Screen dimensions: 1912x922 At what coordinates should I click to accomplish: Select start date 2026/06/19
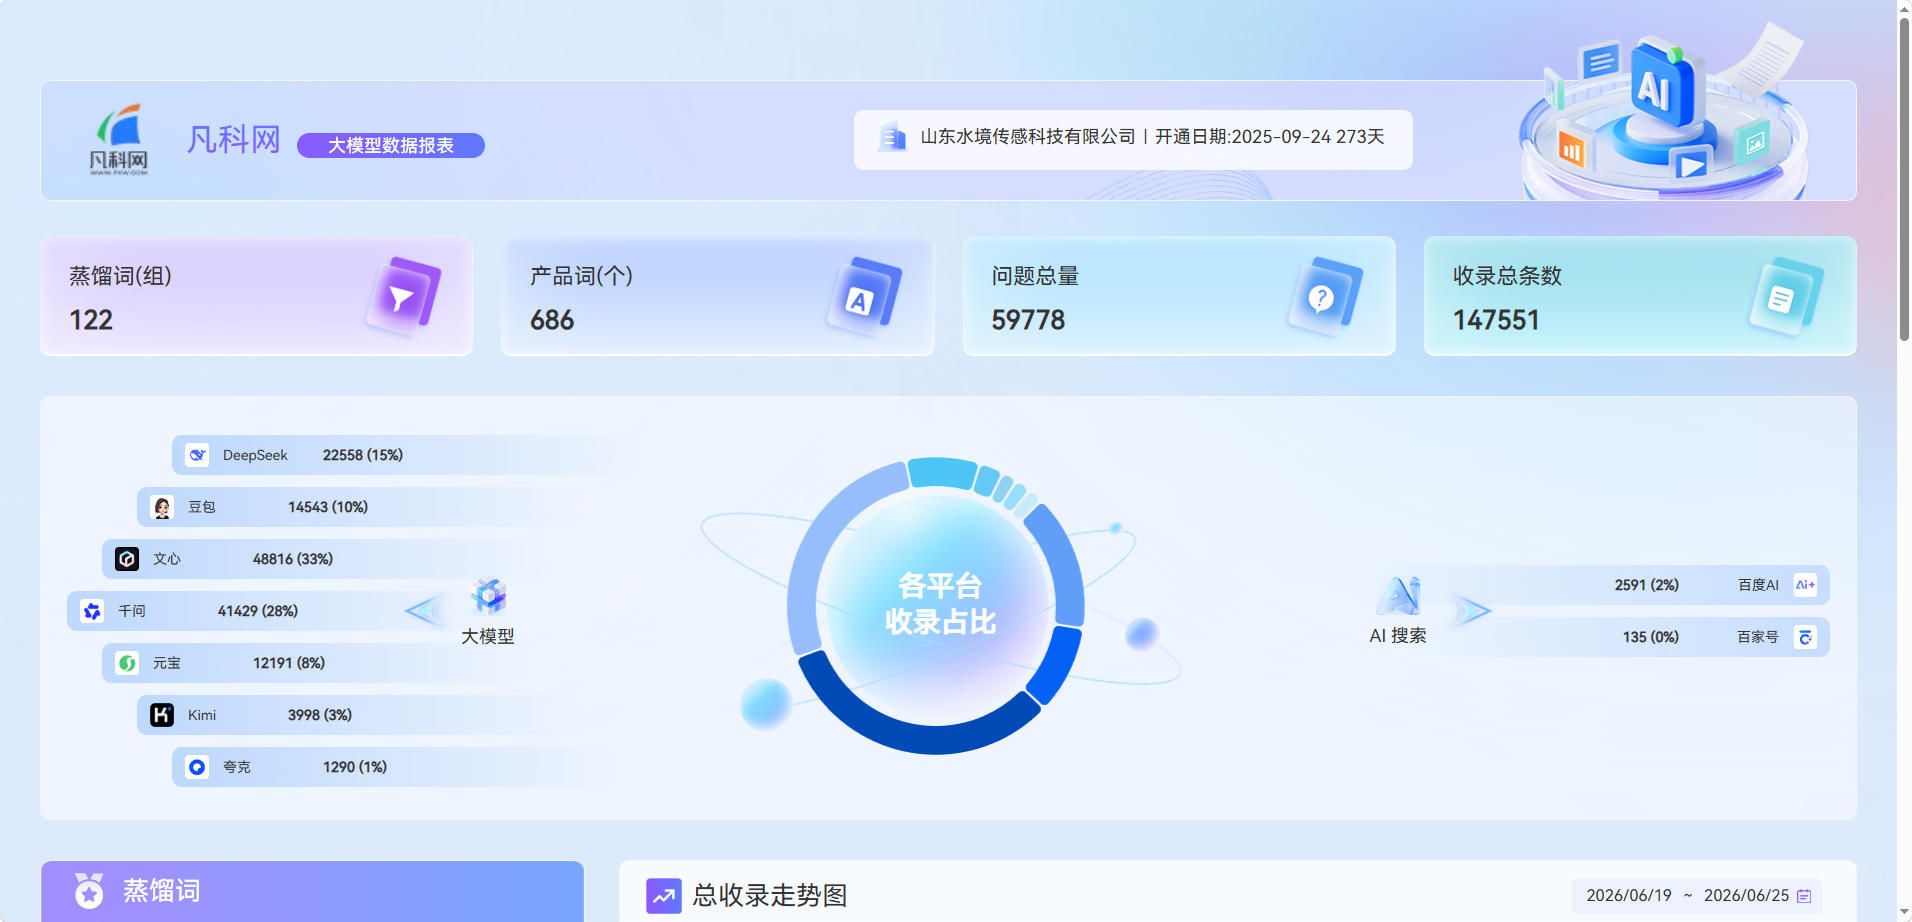(x=1628, y=896)
